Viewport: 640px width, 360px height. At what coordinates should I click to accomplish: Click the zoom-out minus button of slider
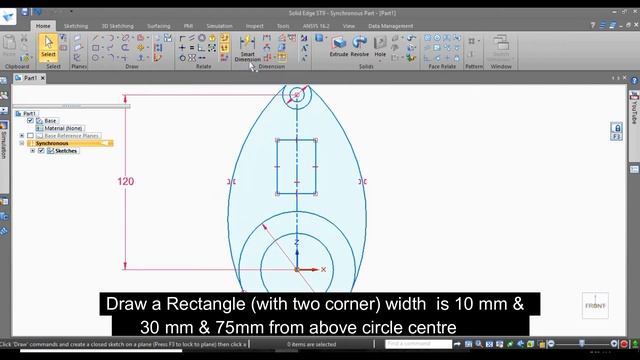tap(551, 344)
